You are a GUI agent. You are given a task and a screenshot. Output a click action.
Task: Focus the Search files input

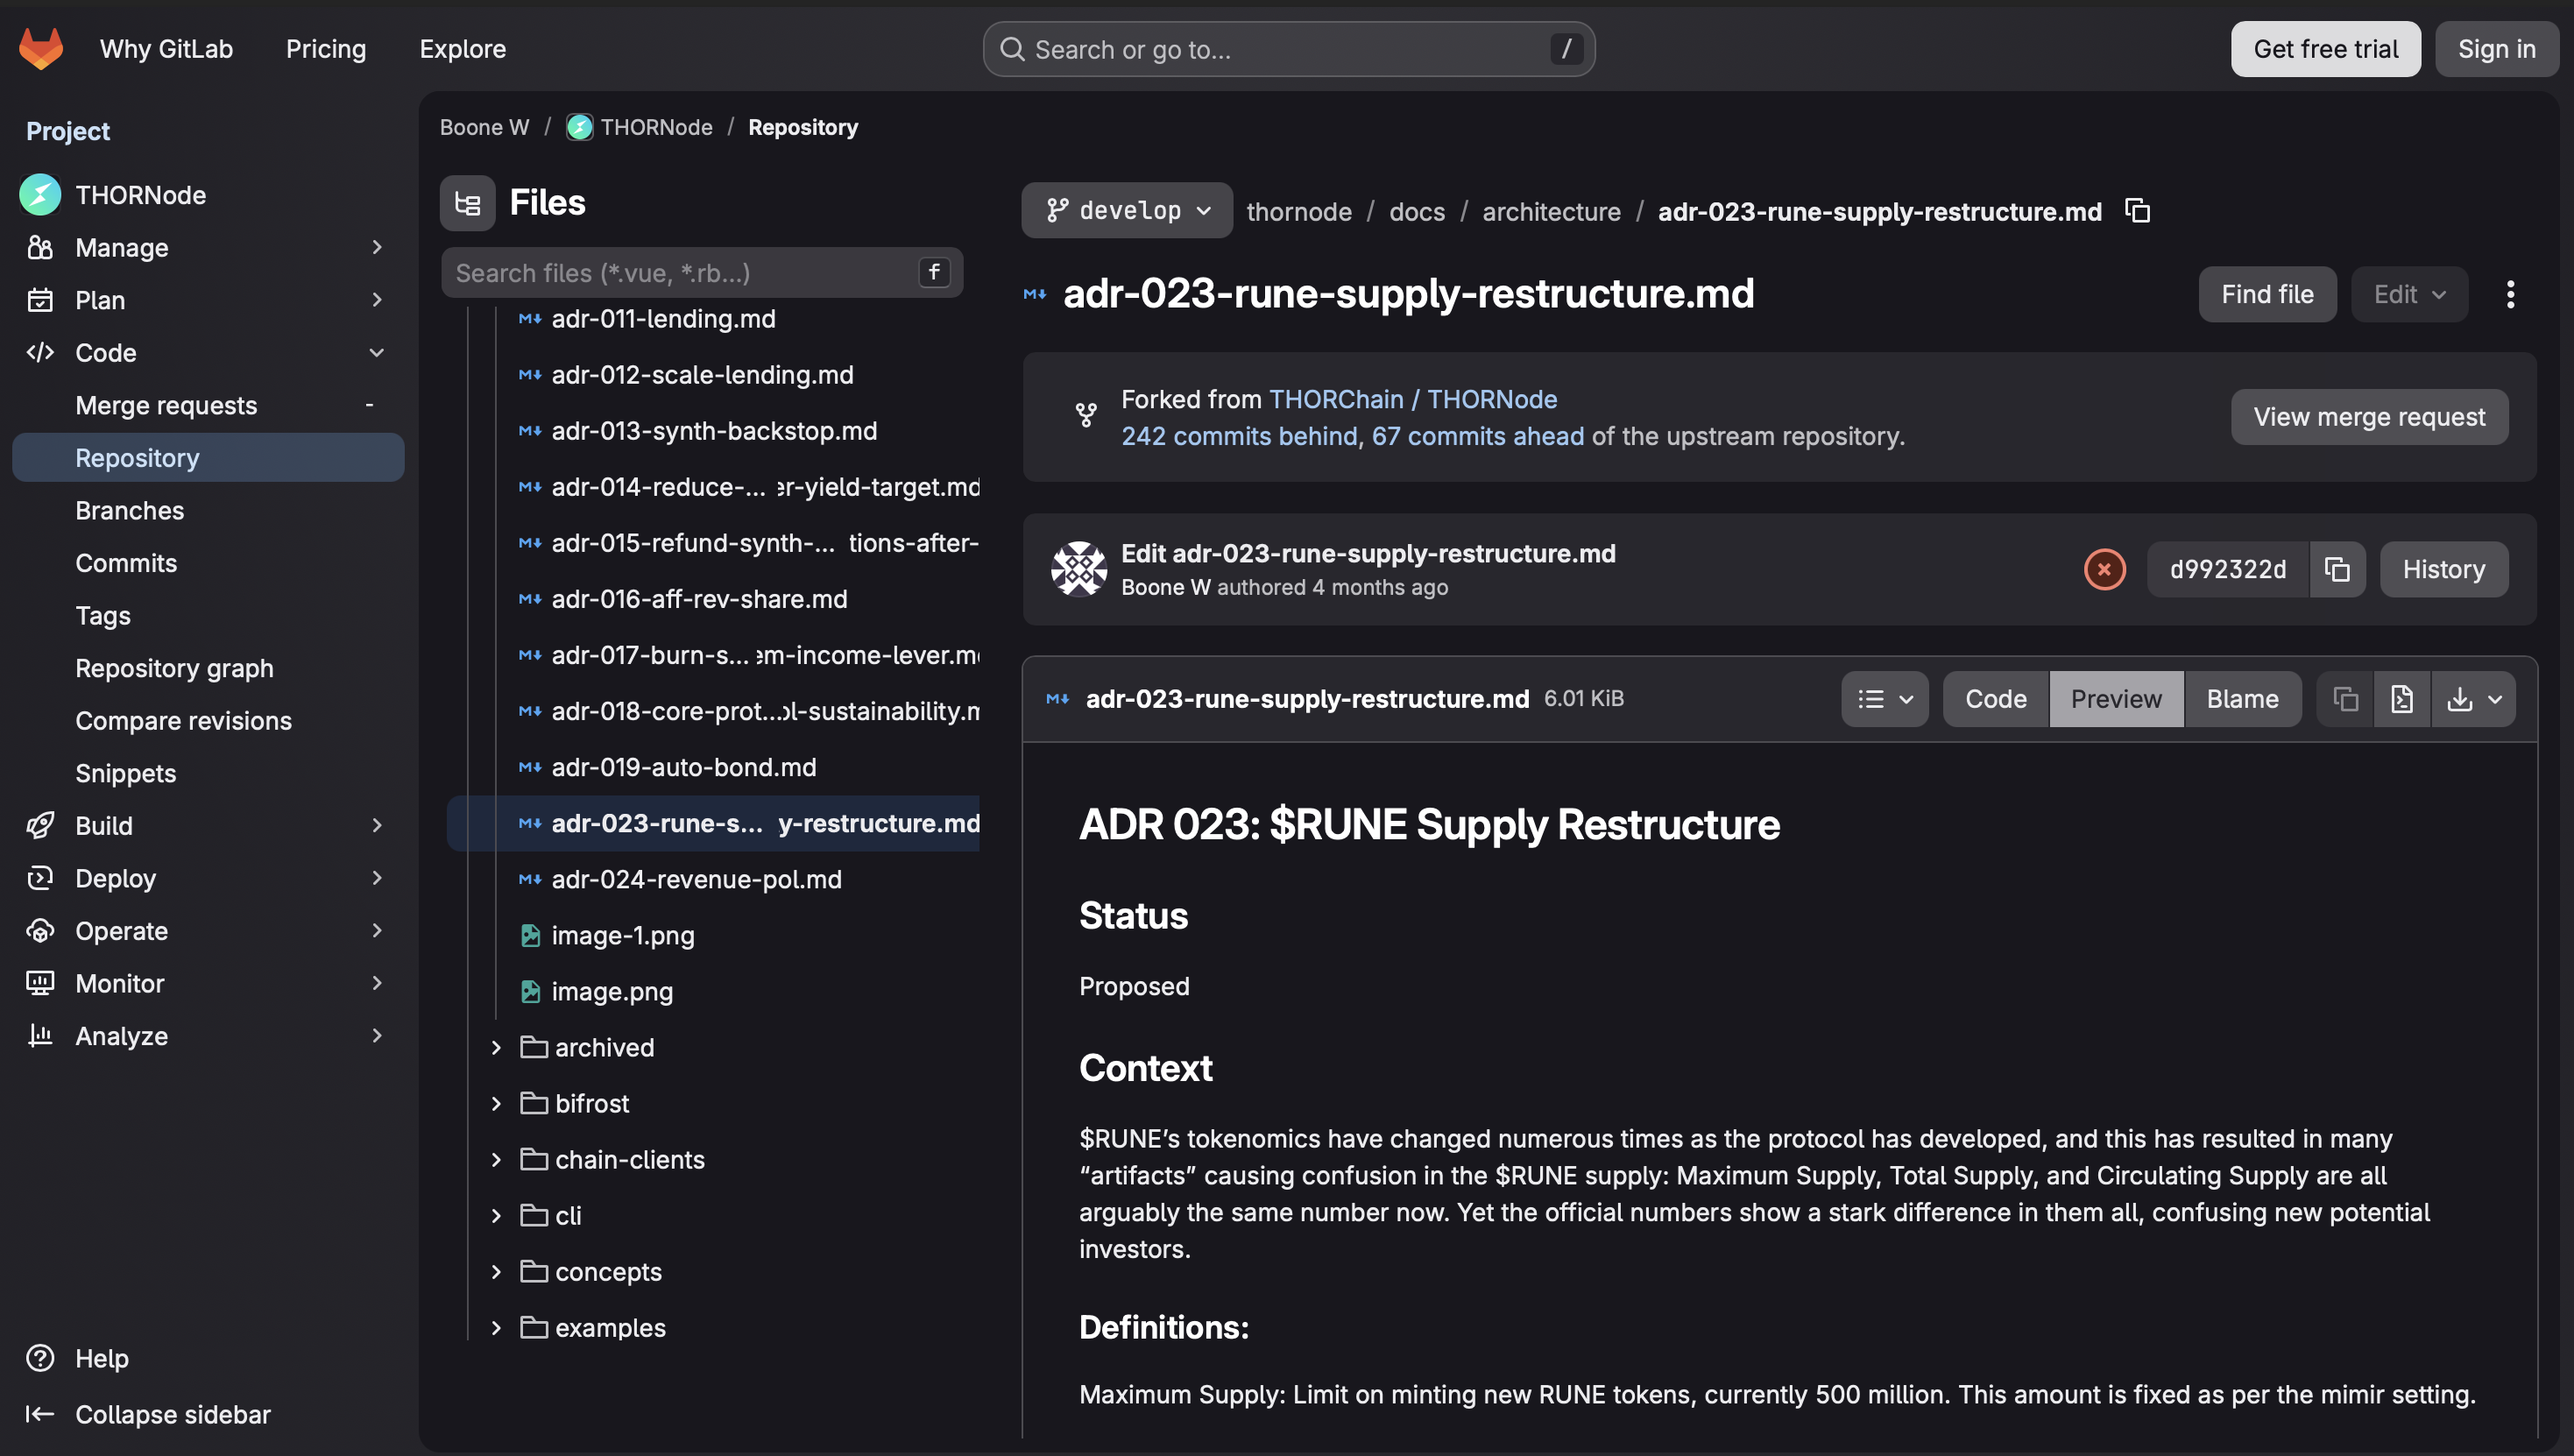[702, 273]
